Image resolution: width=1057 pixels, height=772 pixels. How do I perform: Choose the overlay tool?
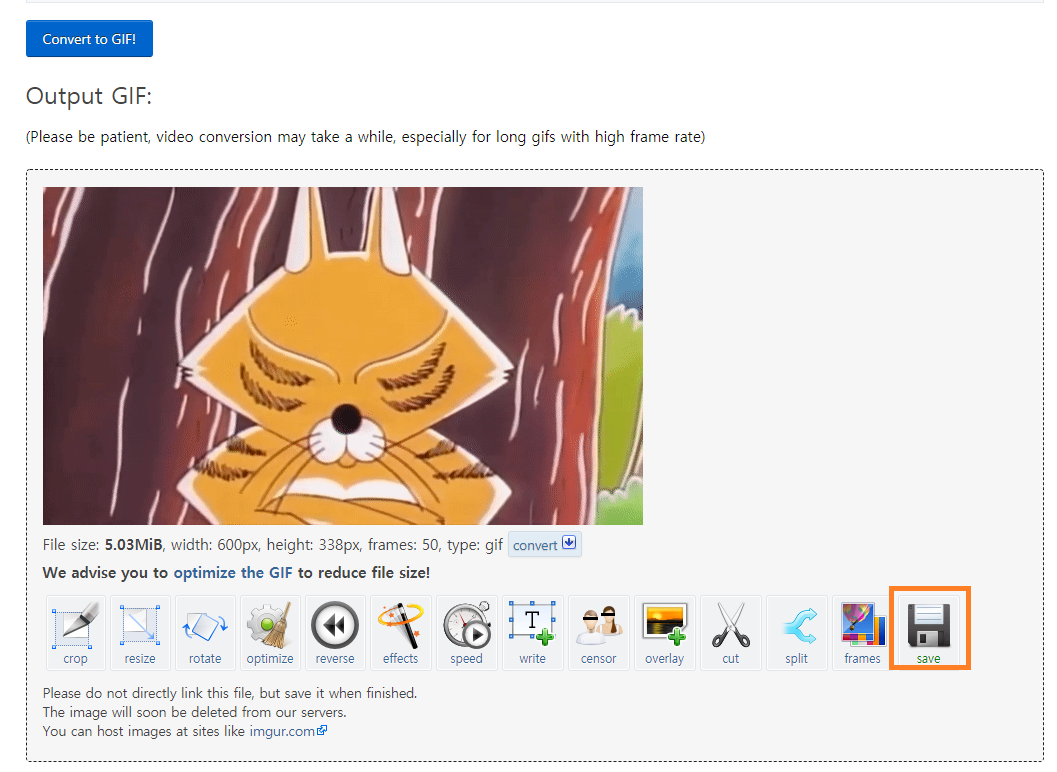pos(665,632)
